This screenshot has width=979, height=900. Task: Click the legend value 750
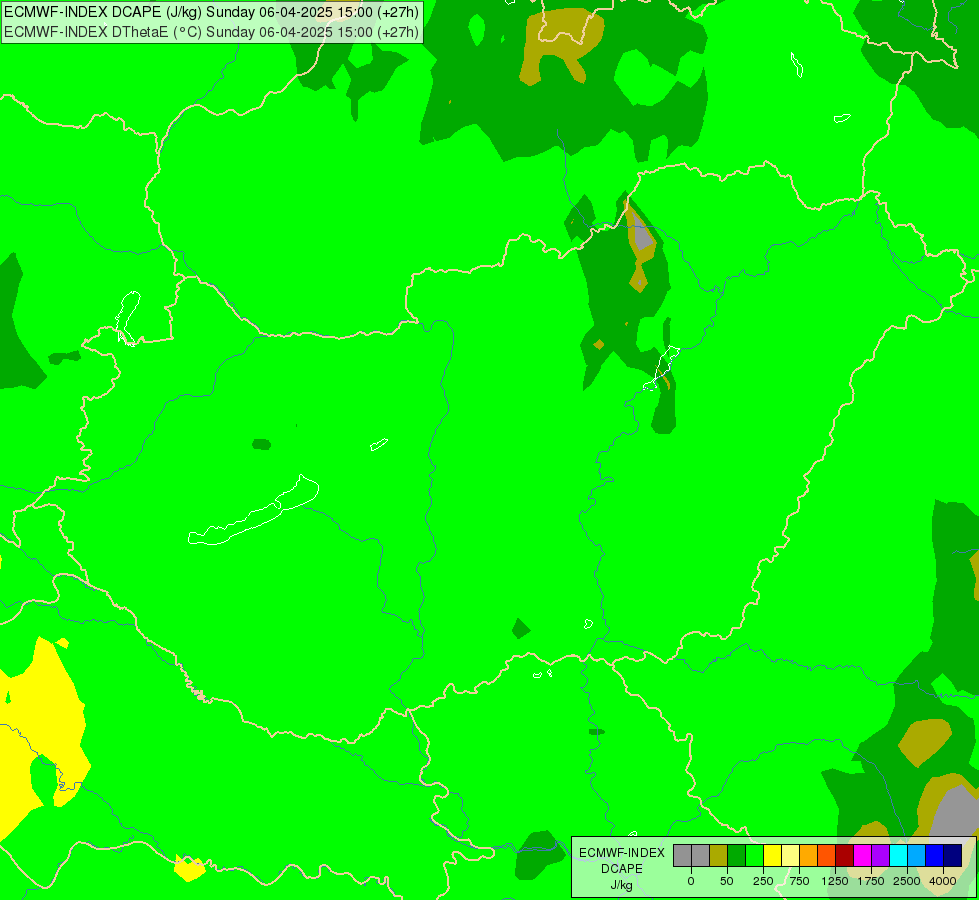point(799,881)
